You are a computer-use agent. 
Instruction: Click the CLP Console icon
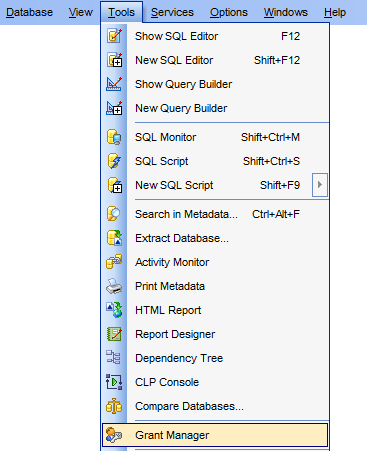pyautogui.click(x=114, y=382)
